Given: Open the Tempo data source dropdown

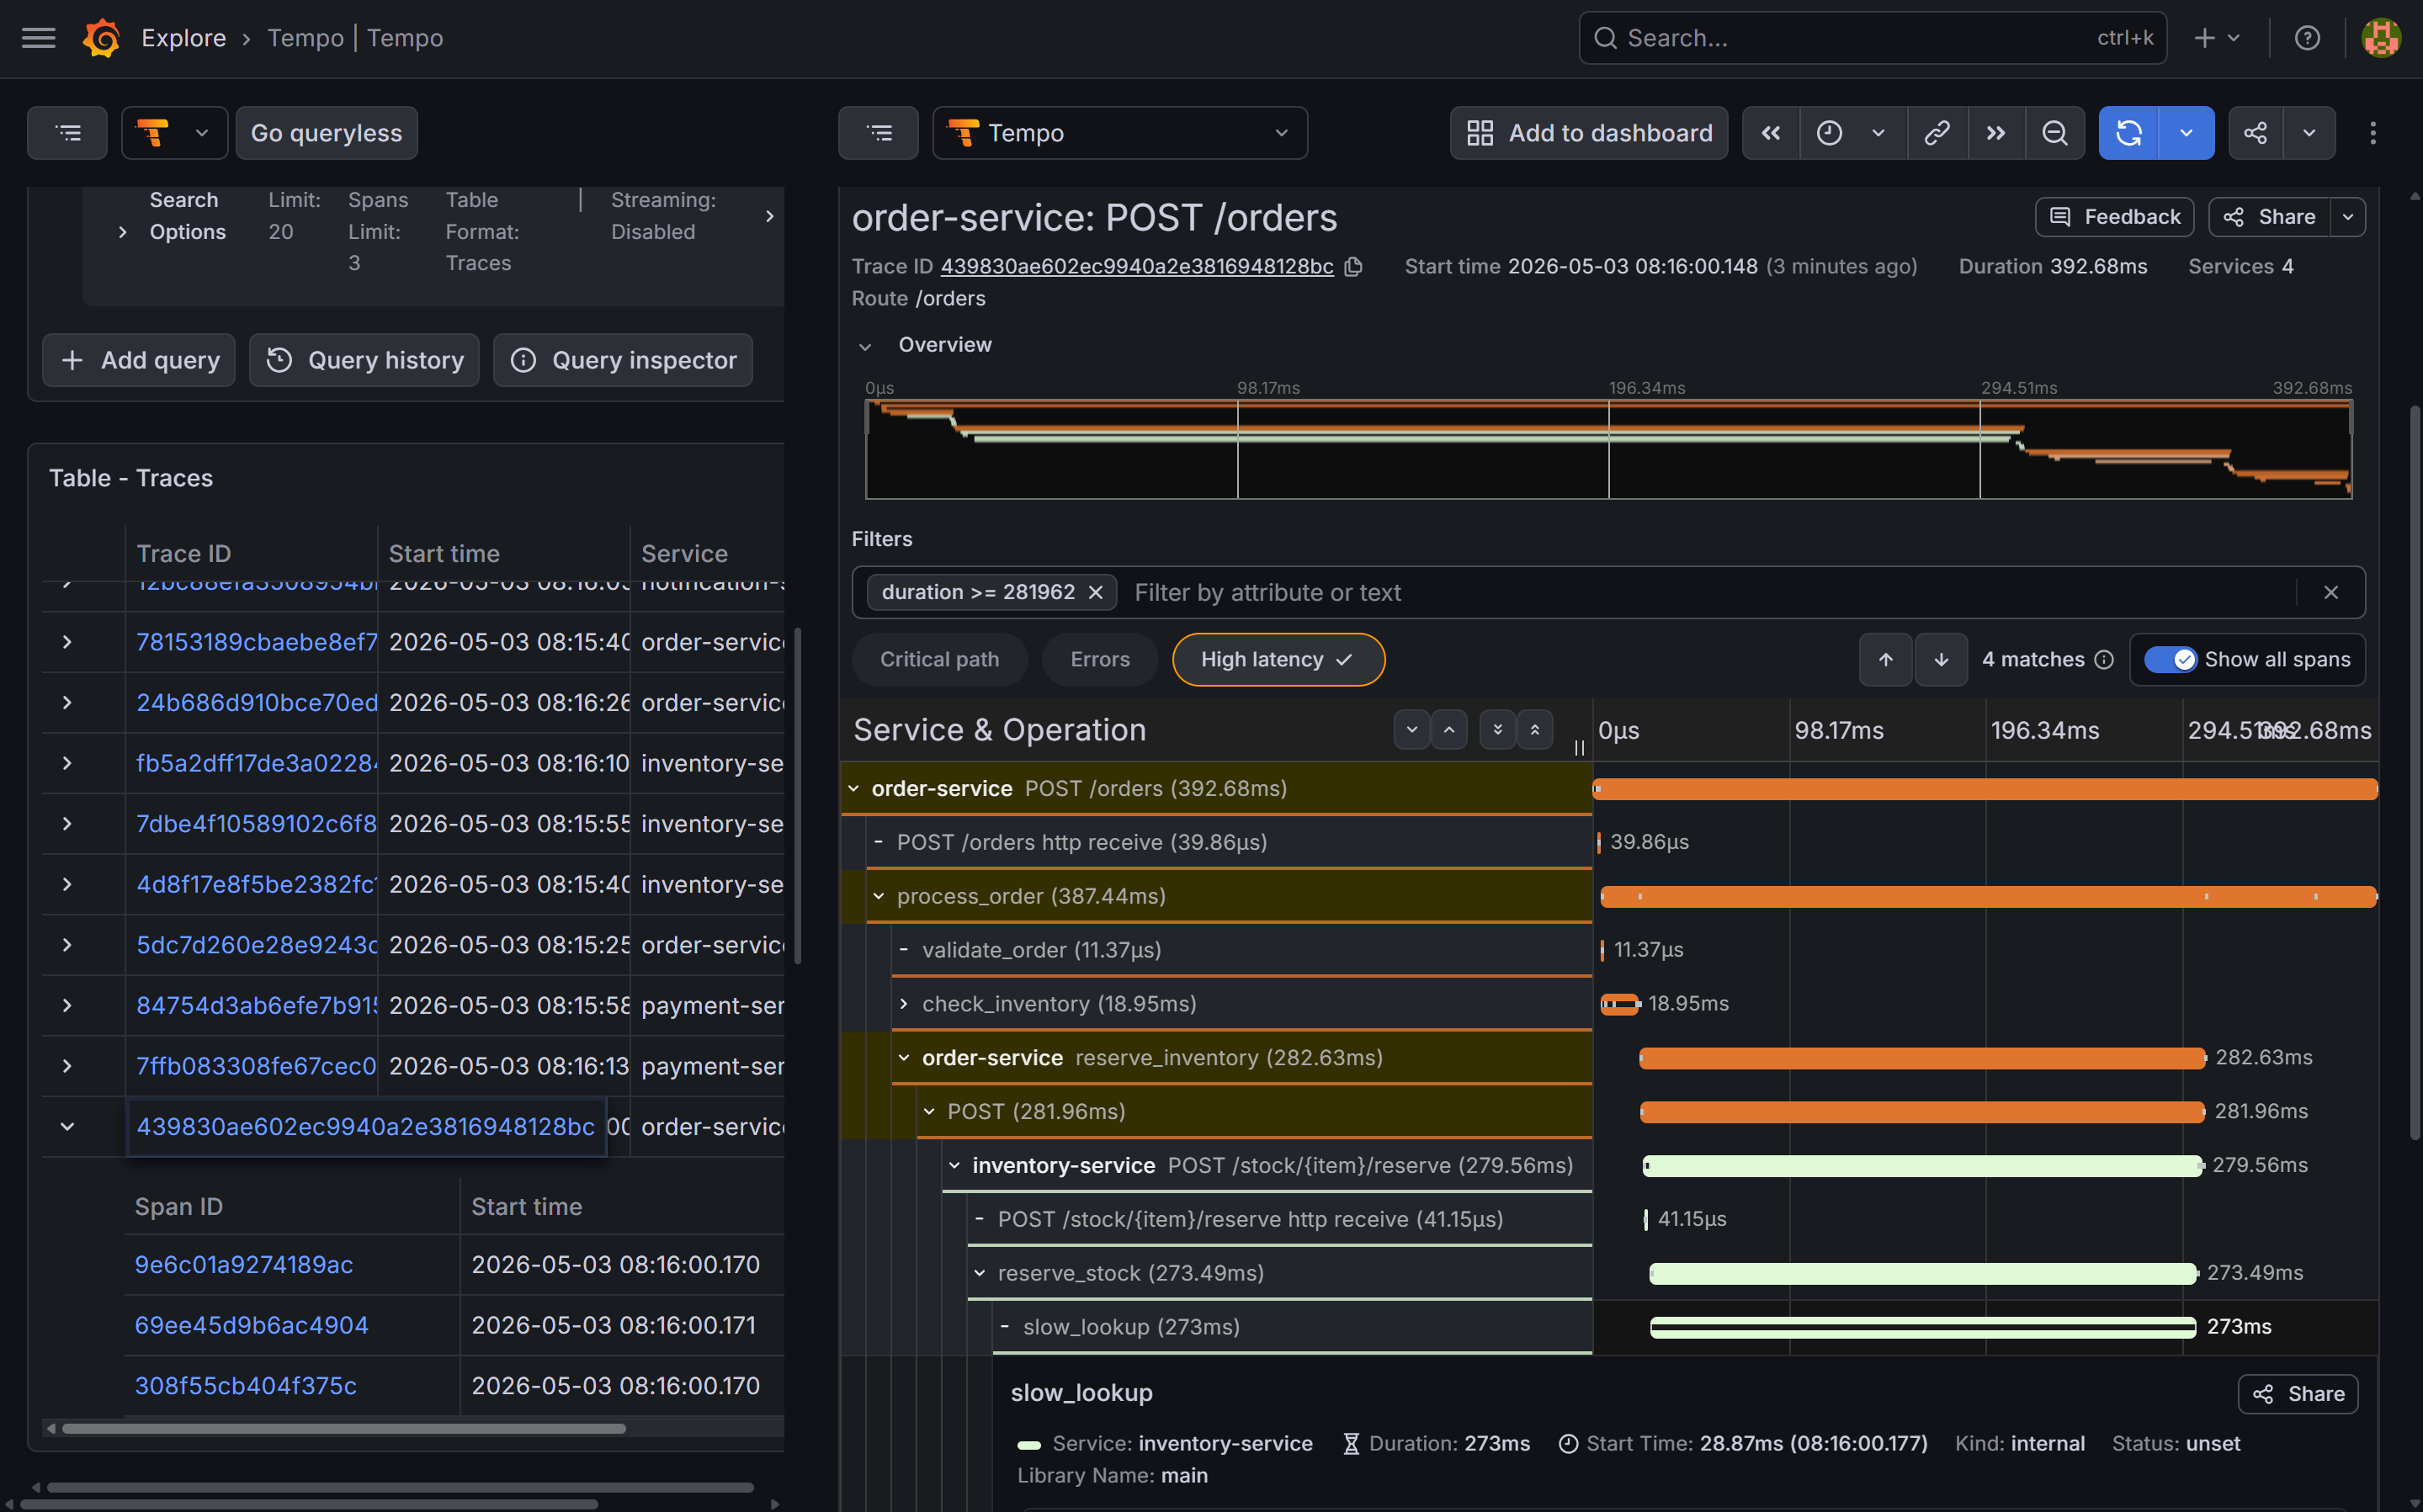Looking at the screenshot, I should (x=1120, y=133).
